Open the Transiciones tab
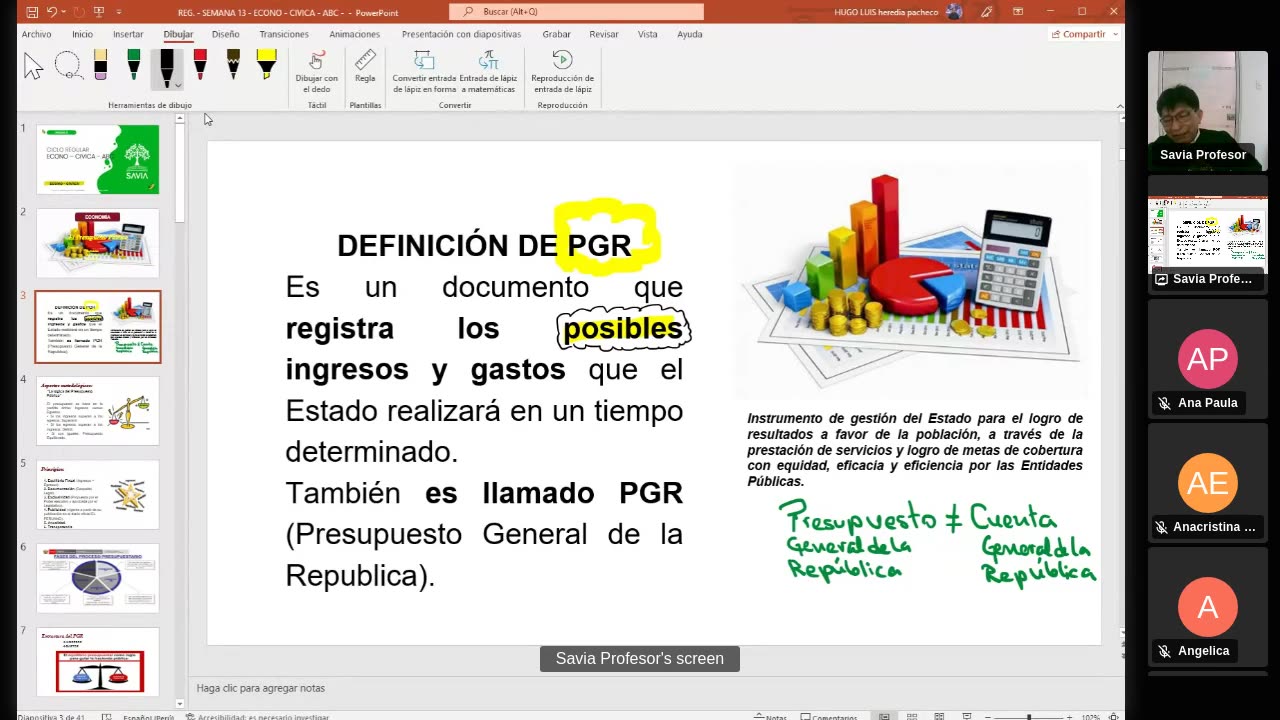1280x720 pixels. 284,34
